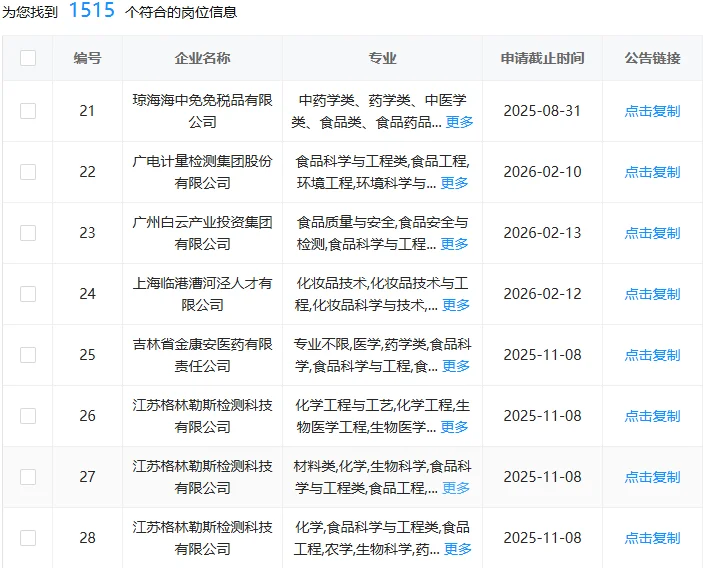Click 点击复制 for row 27
703x568 pixels.
(652, 477)
